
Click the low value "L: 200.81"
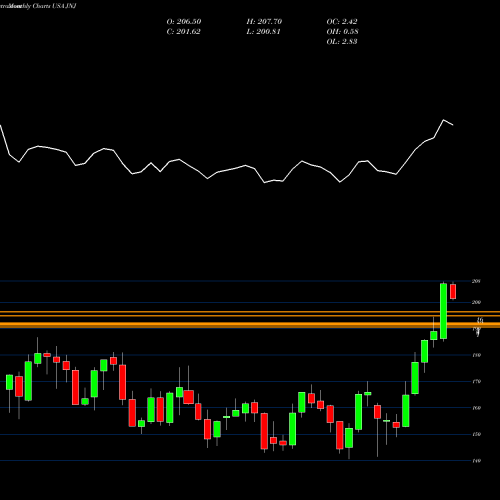pos(263,32)
